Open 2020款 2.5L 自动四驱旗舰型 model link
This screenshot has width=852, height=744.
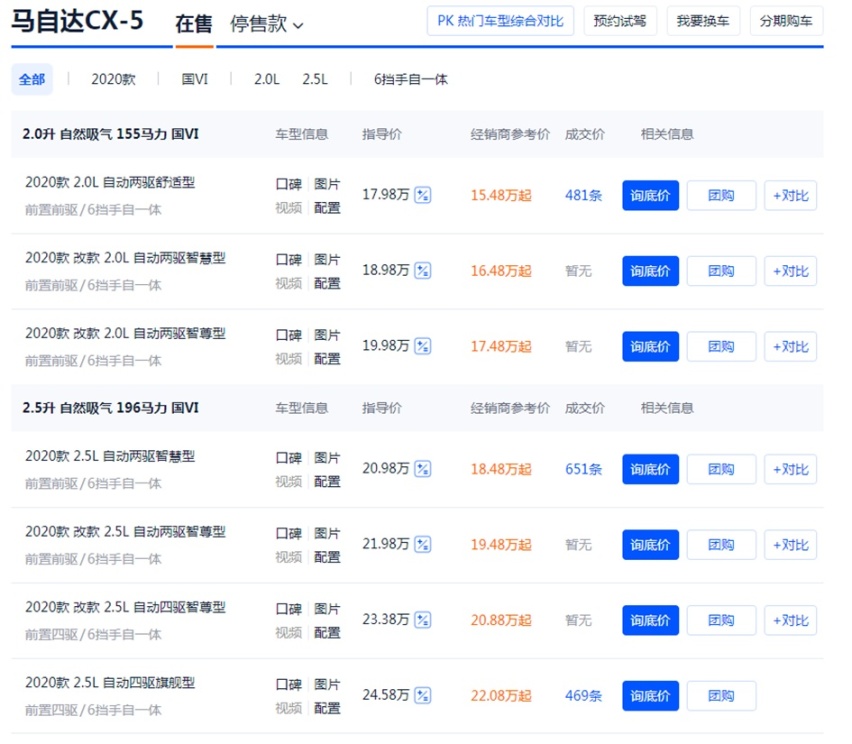pos(110,683)
